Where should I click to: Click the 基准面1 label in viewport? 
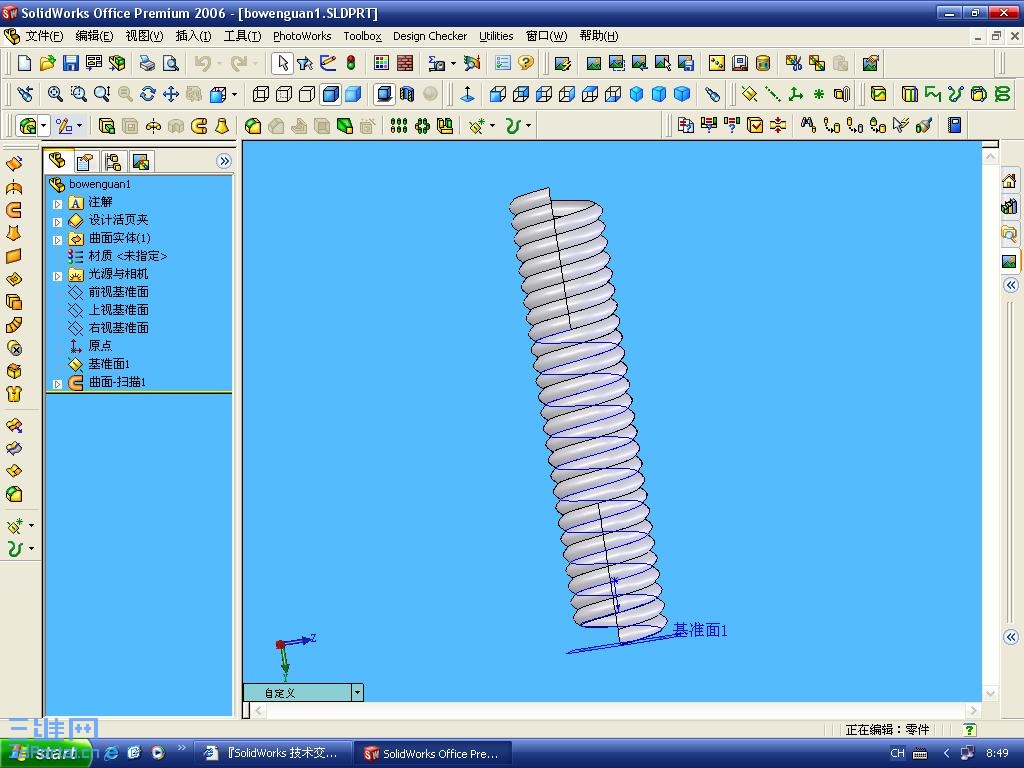tap(700, 630)
